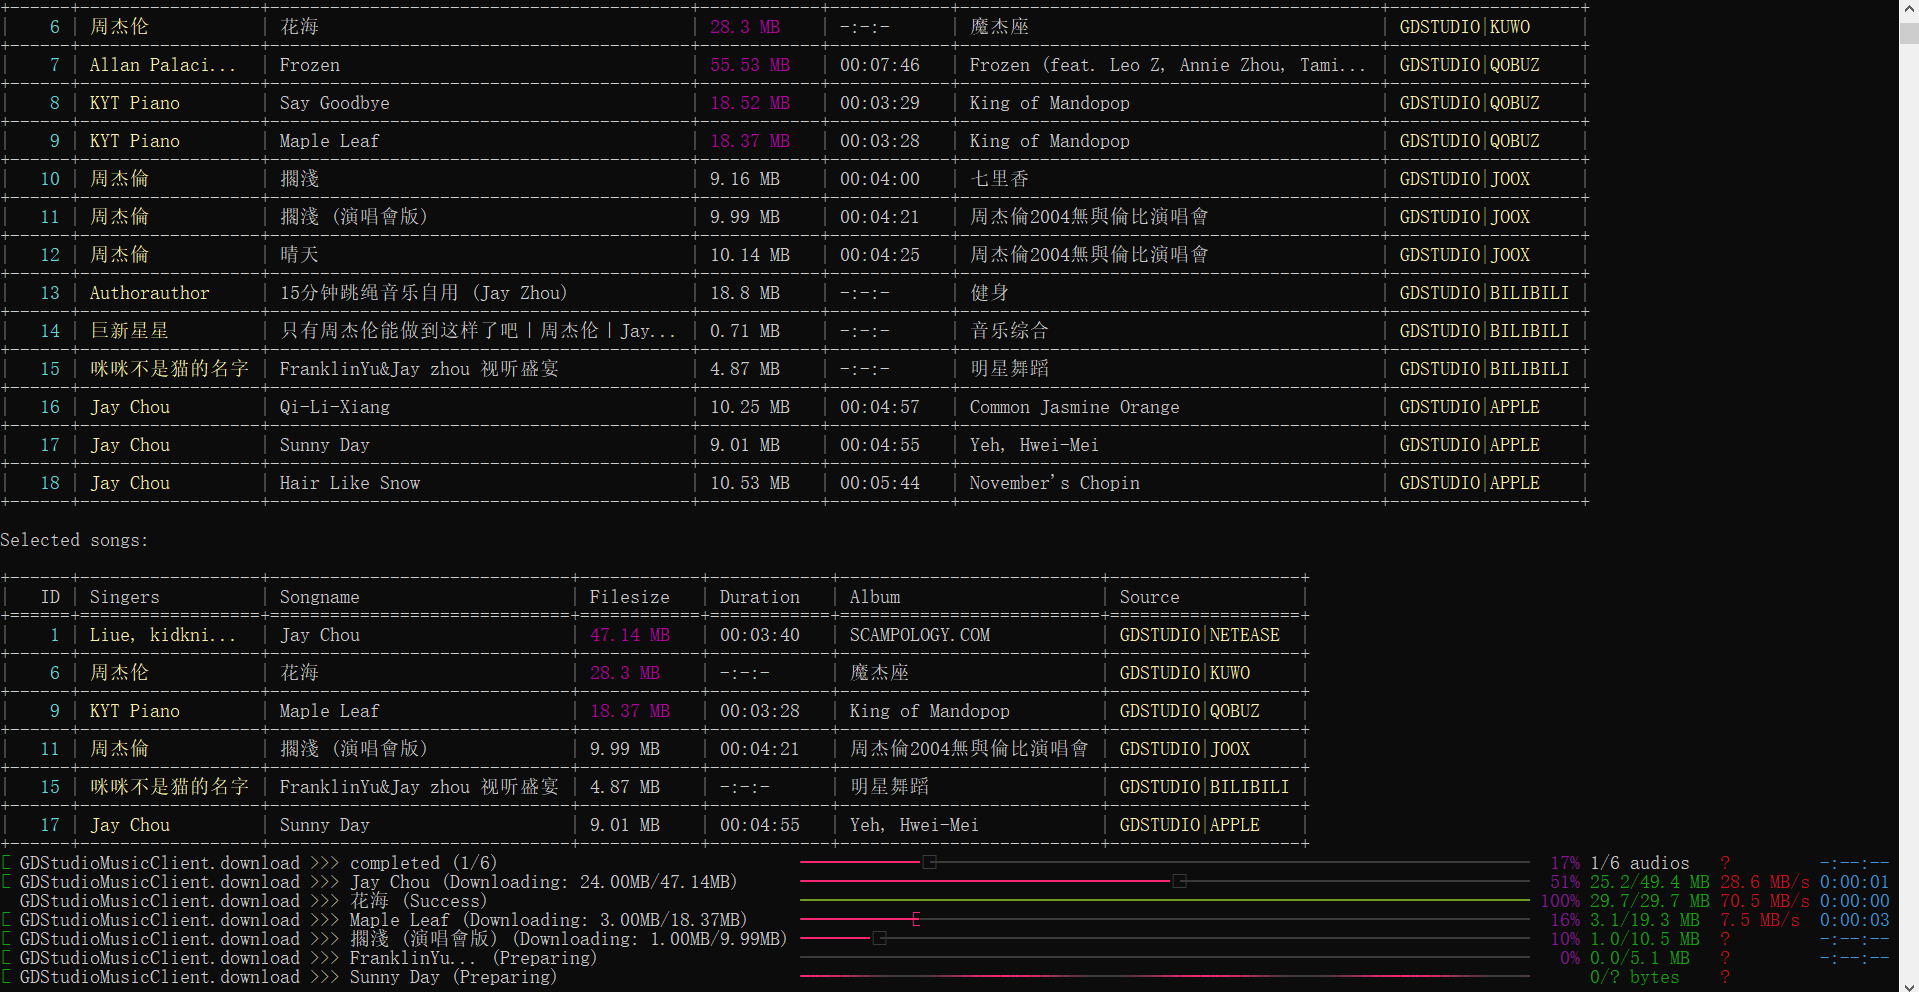Viewport: 1919px width, 992px height.
Task: Click the "Selected songs:" label
Action: [74, 540]
